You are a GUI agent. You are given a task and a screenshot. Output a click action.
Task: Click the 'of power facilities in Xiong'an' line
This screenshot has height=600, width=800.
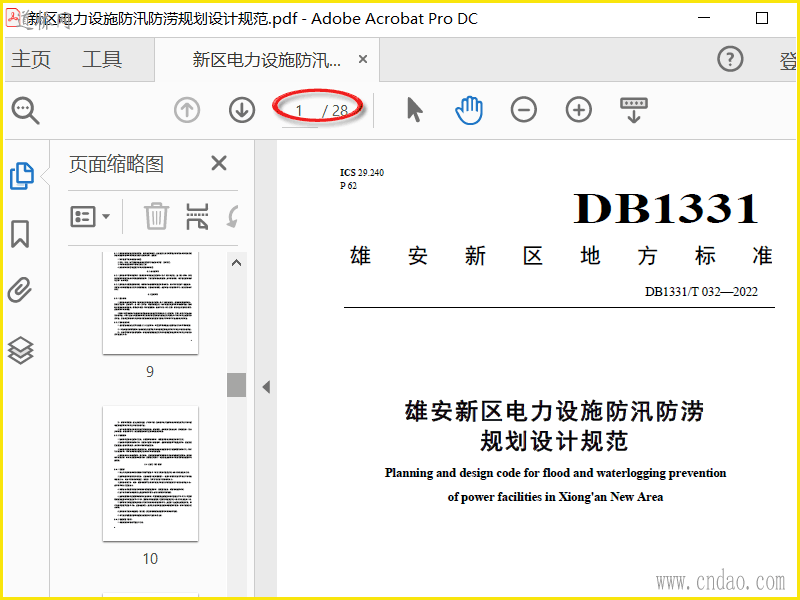tap(555, 497)
